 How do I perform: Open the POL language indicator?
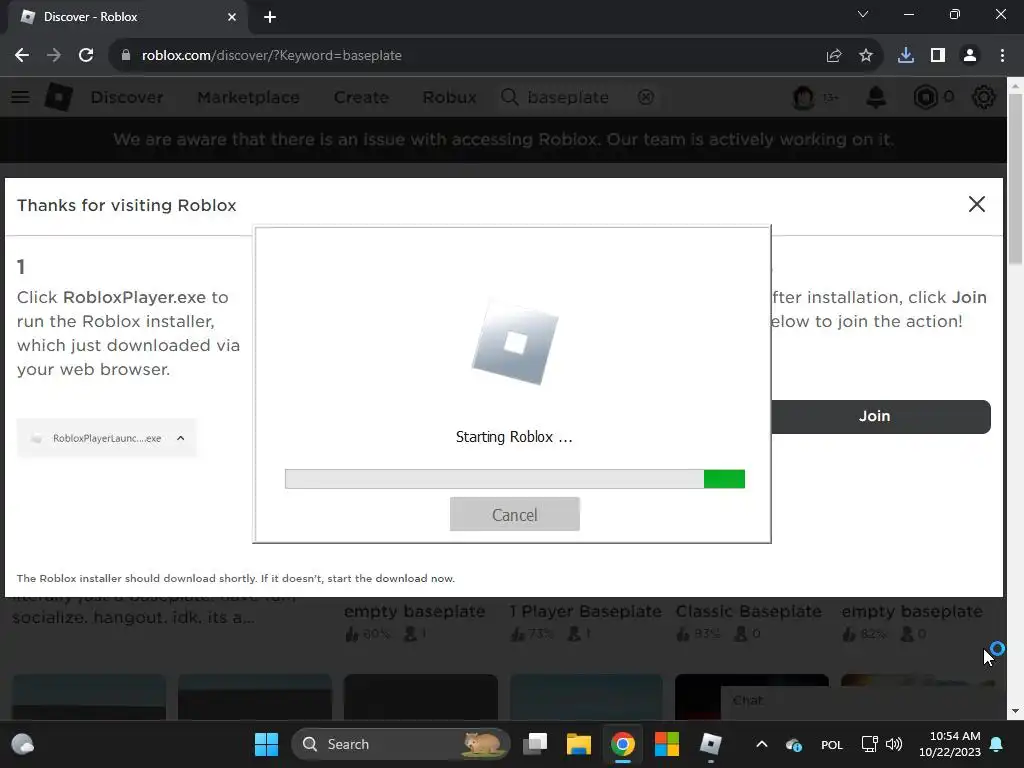tap(831, 745)
